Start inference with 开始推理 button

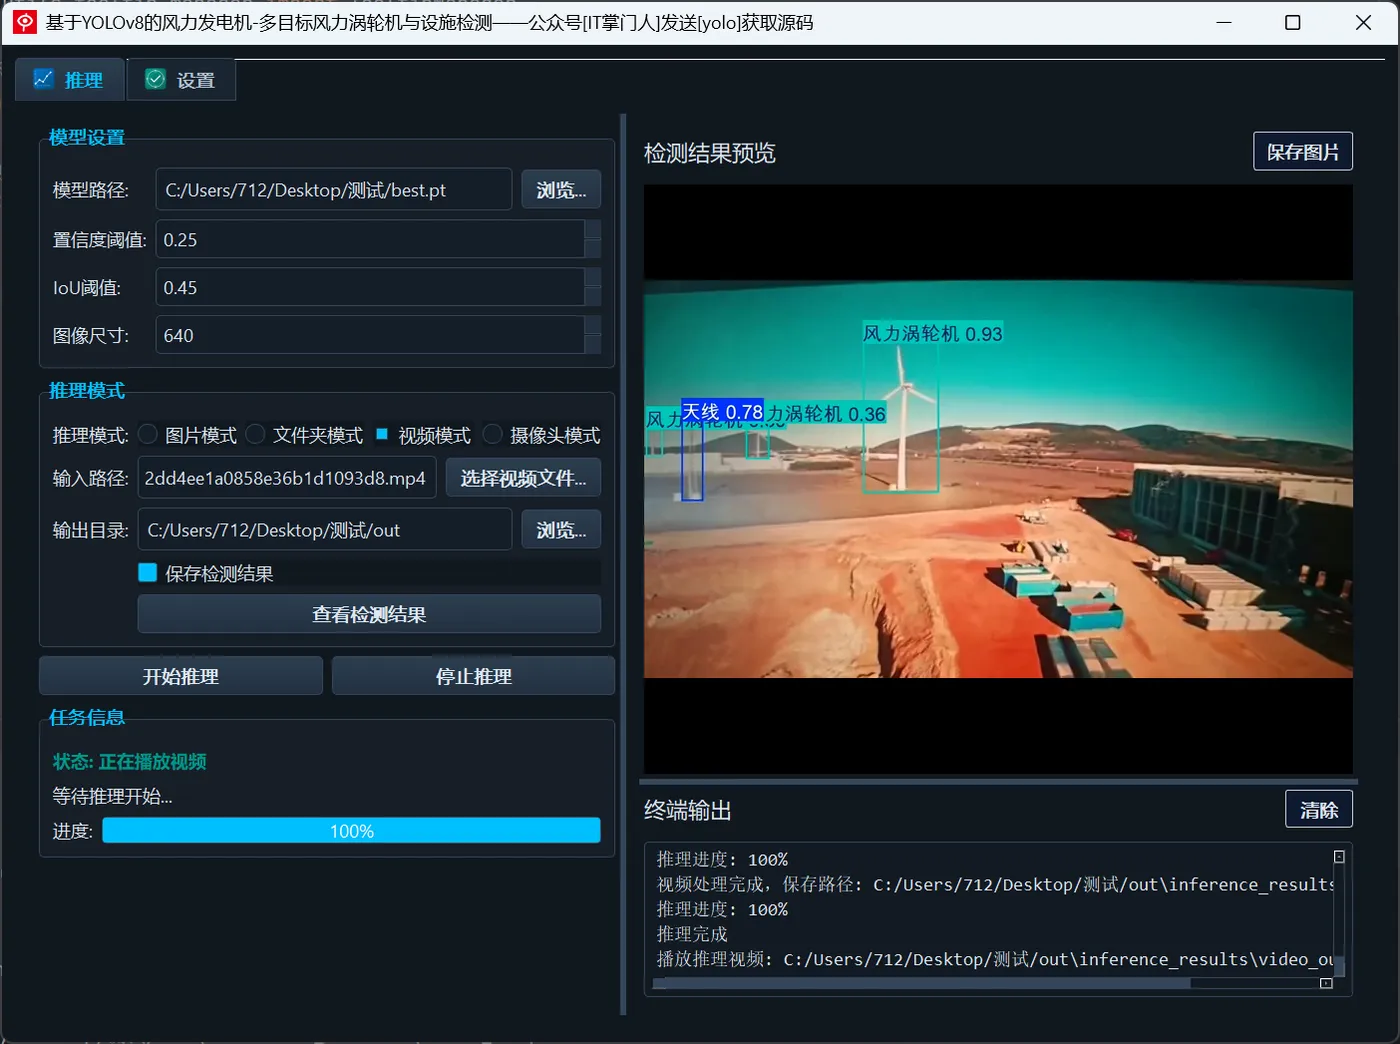[181, 676]
